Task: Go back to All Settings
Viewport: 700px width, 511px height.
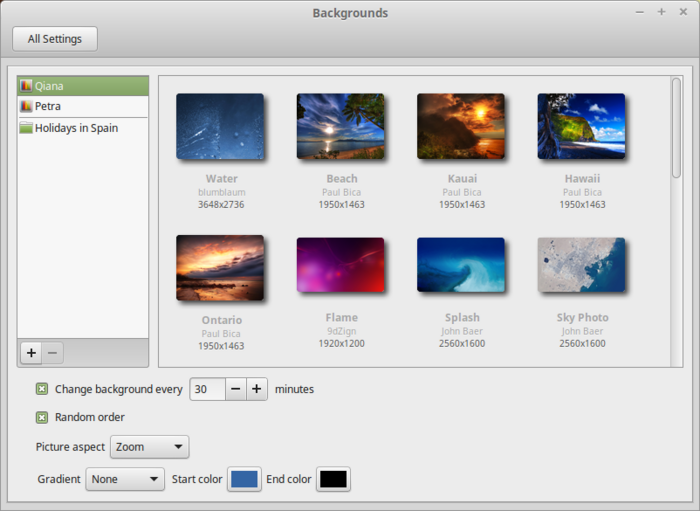Action: [x=55, y=39]
